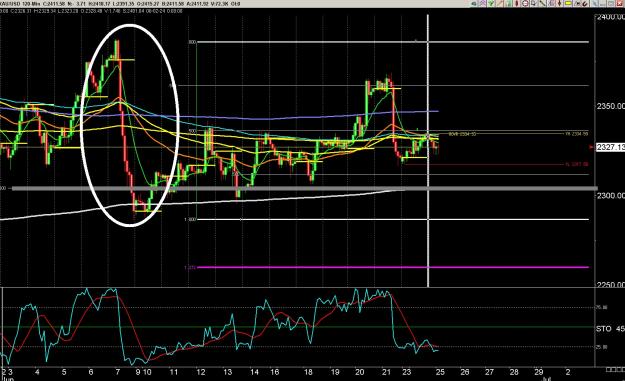
Task: Click the grid icon beside the red diamond
Action: pos(551,3)
